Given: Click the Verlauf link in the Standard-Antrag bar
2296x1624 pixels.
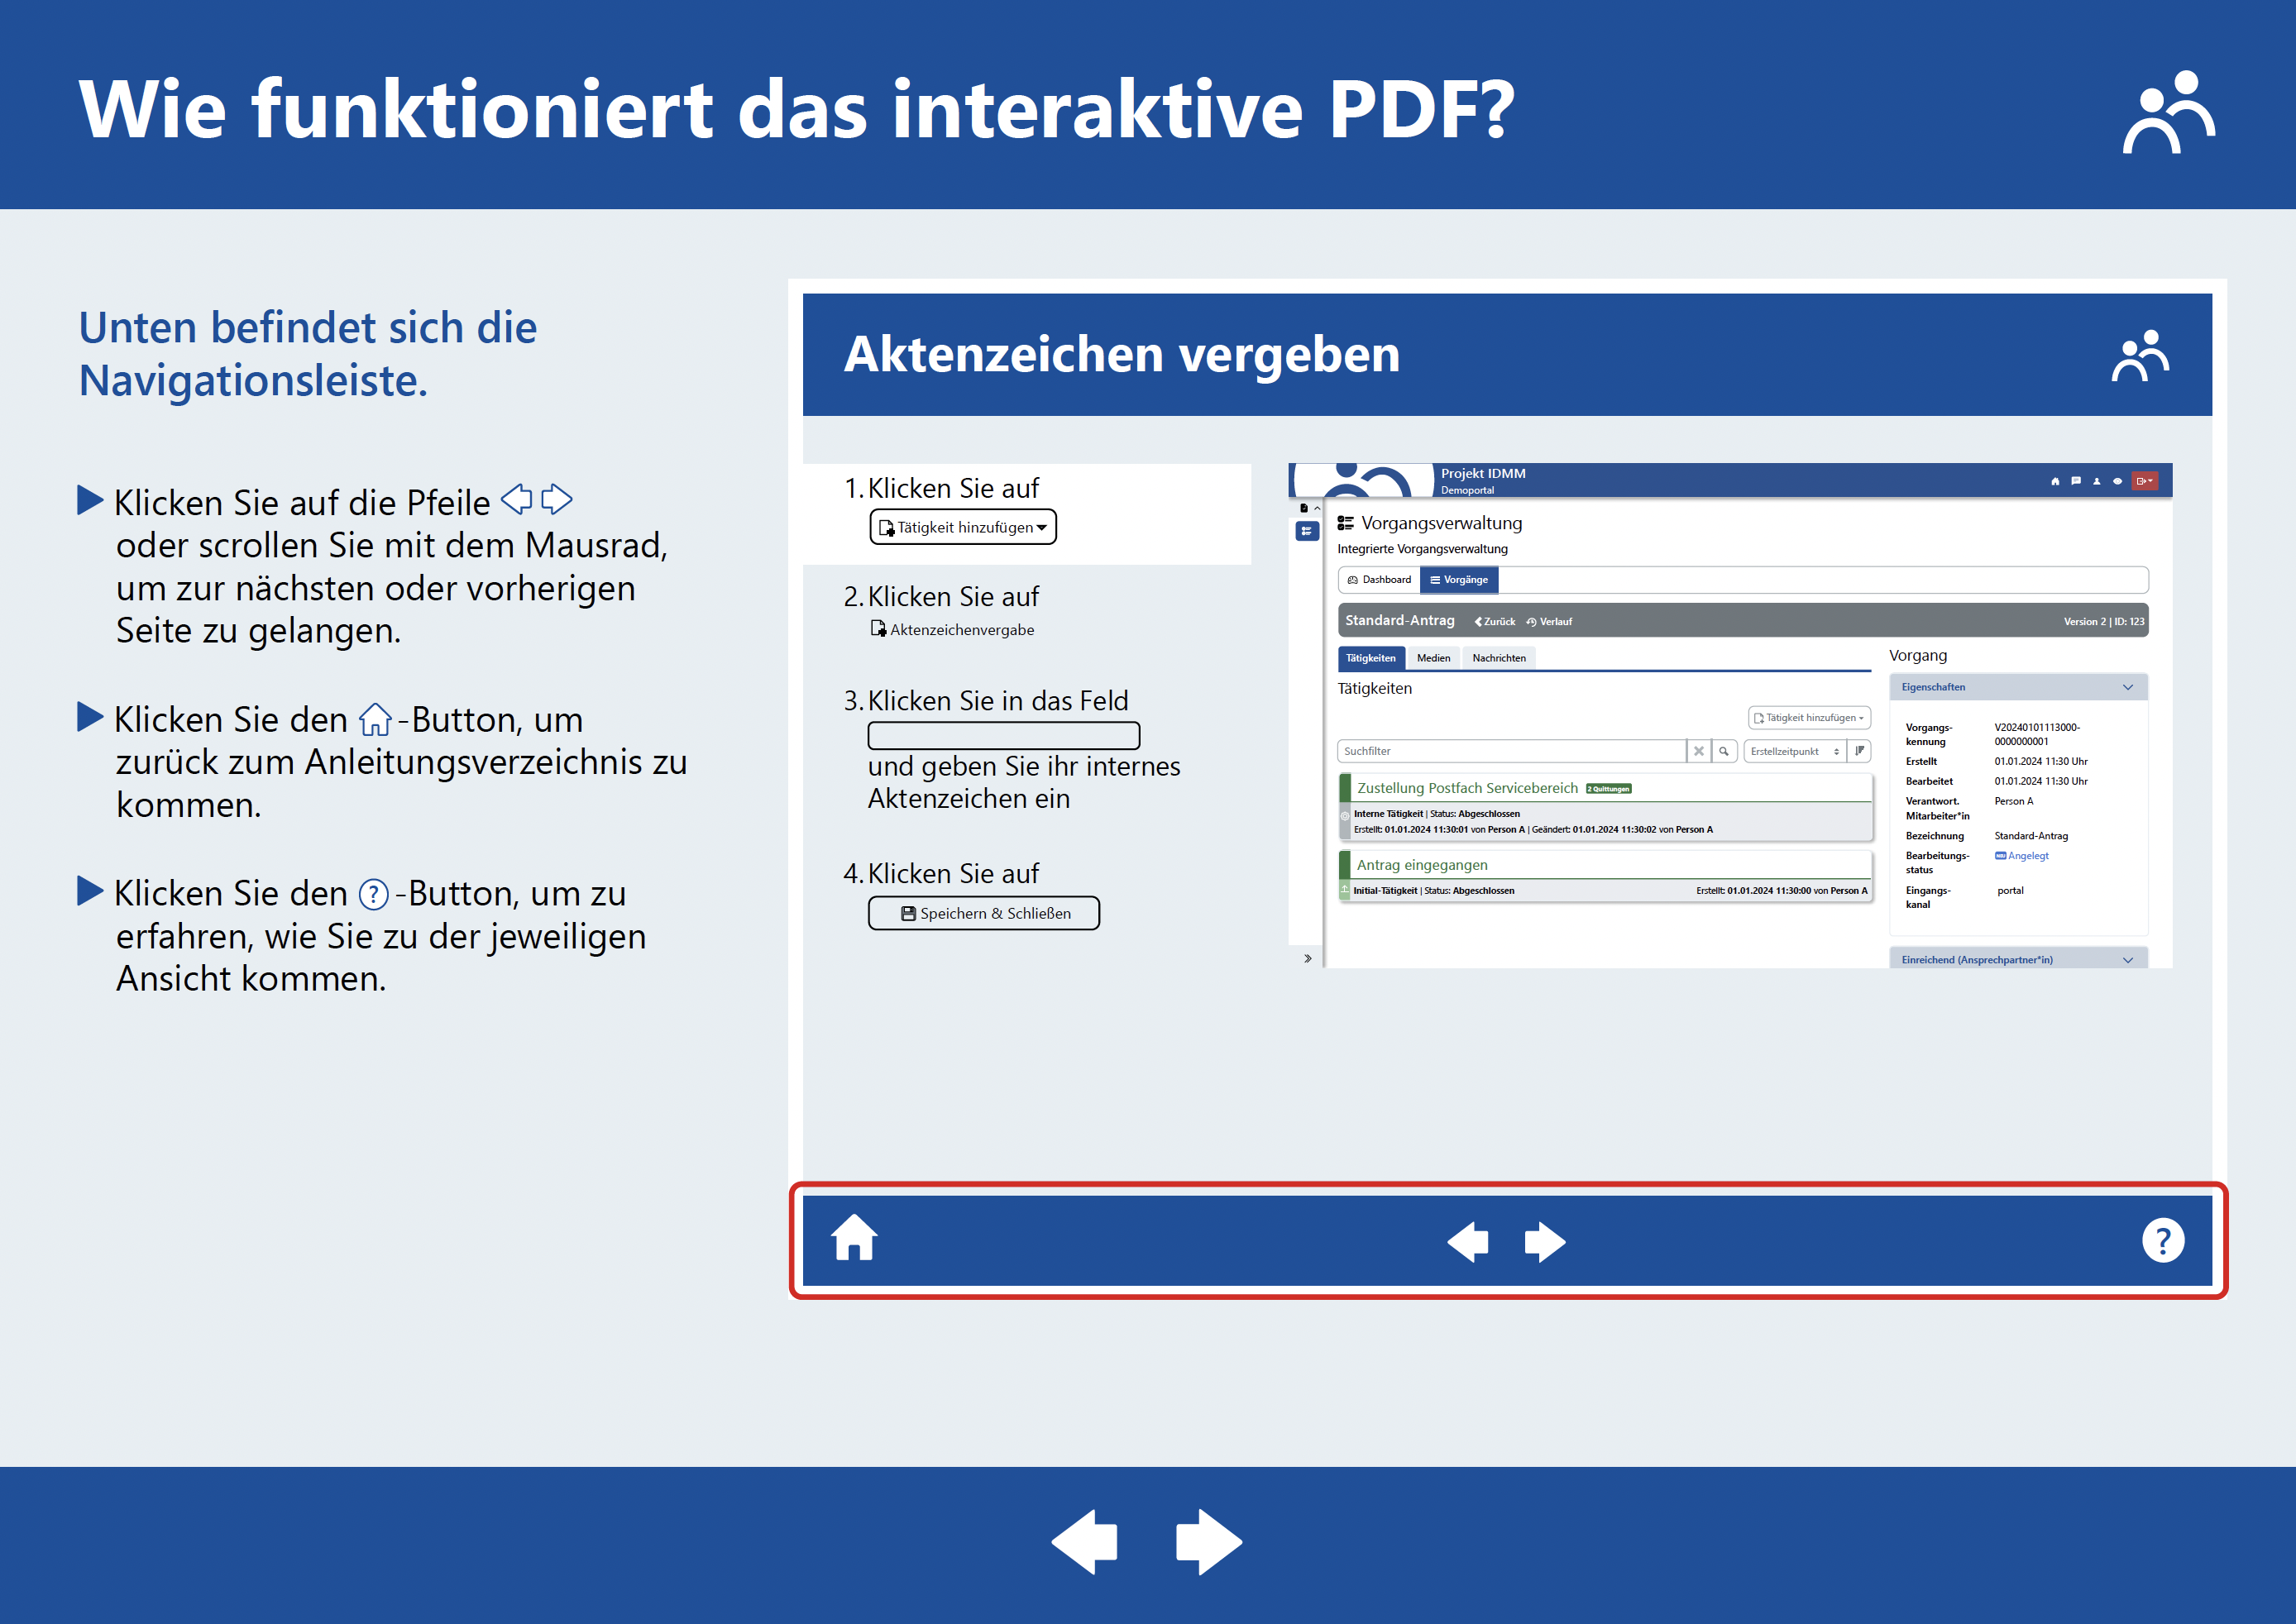Looking at the screenshot, I should 1549,622.
